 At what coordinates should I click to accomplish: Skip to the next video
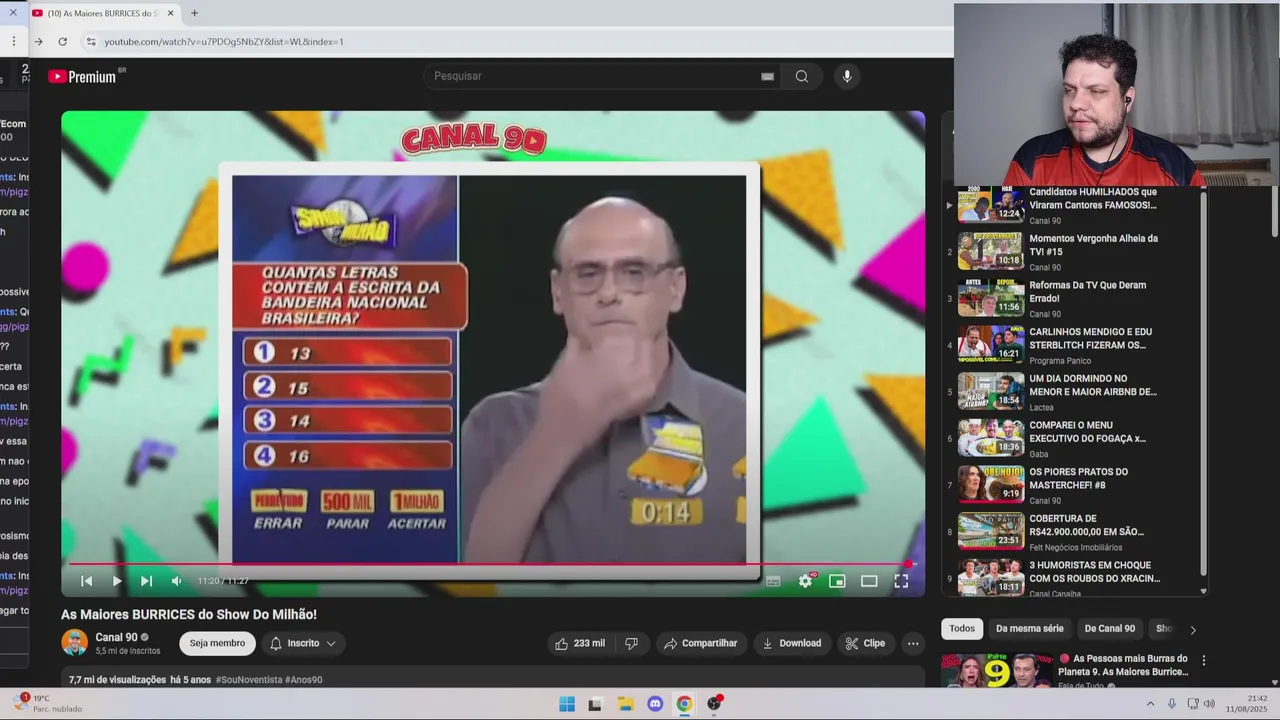tap(146, 581)
